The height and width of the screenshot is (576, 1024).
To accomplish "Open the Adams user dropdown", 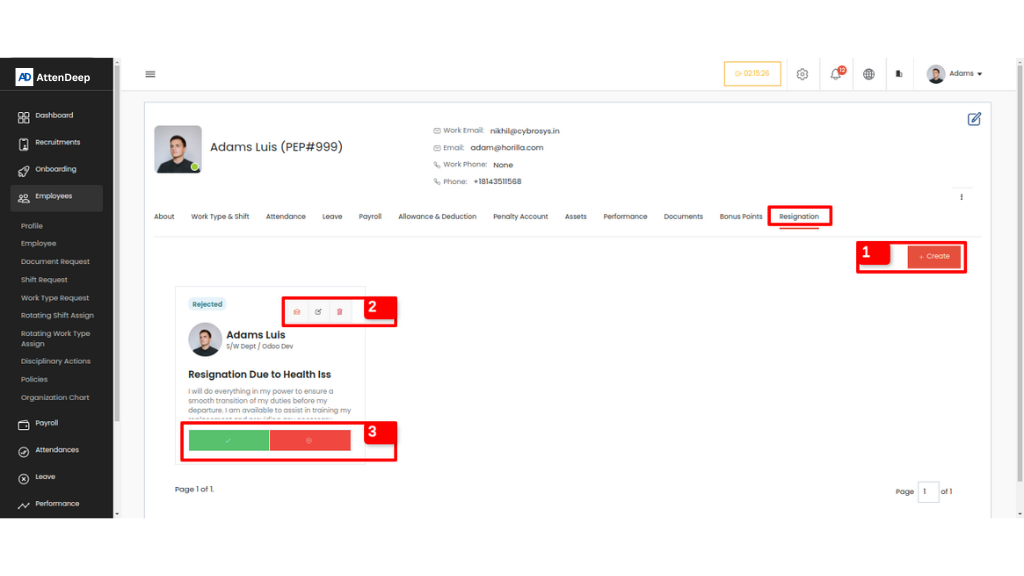I will [955, 74].
